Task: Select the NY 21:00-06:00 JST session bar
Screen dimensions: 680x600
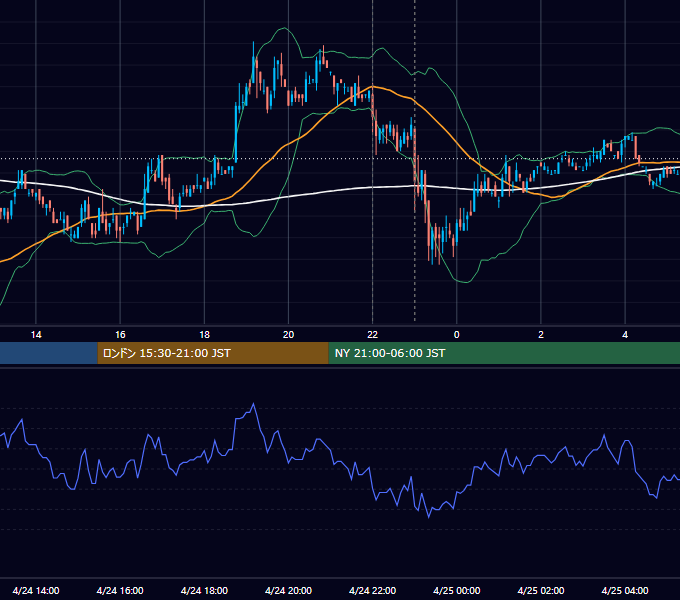Action: [504, 353]
